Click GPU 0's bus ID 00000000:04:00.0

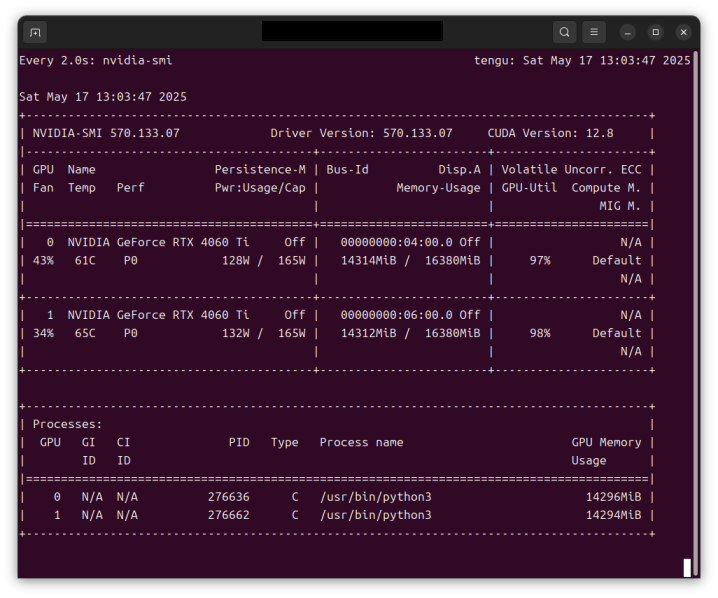(397, 242)
